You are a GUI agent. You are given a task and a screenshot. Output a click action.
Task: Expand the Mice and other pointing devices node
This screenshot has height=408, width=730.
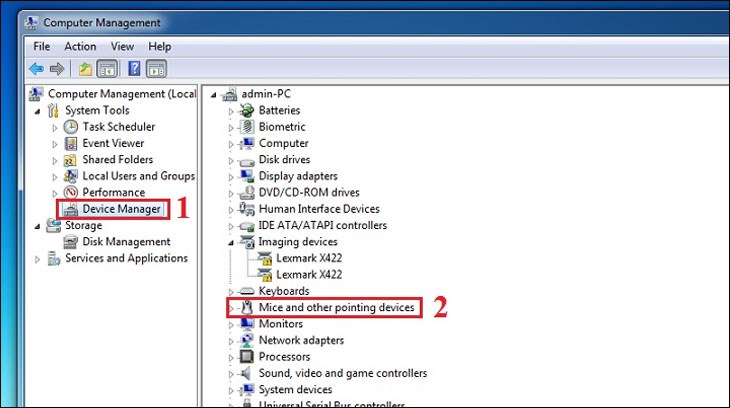(x=231, y=308)
